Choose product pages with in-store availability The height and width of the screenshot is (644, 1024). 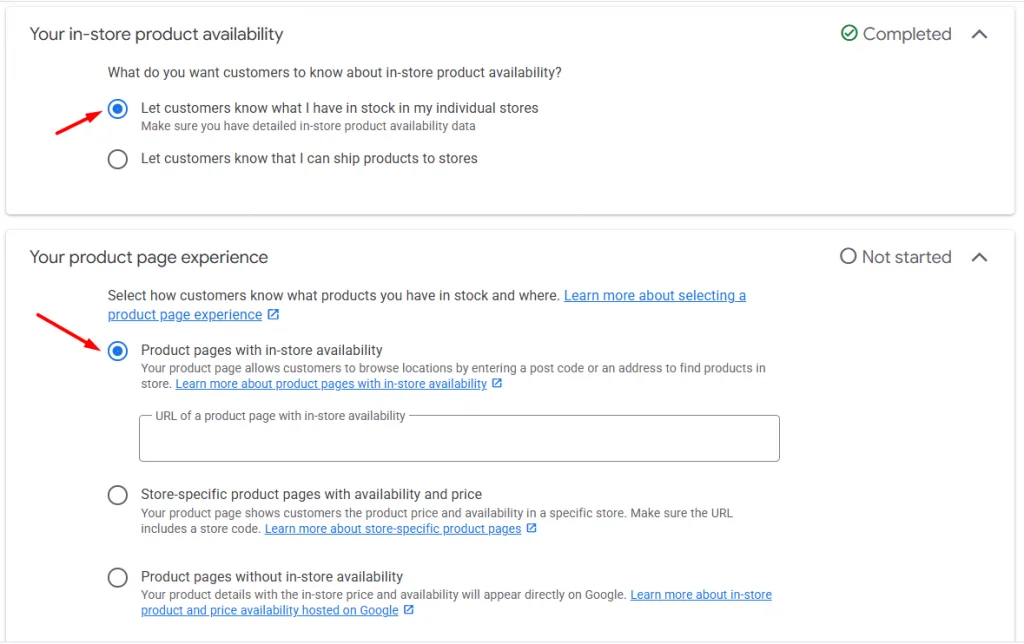[x=117, y=351]
